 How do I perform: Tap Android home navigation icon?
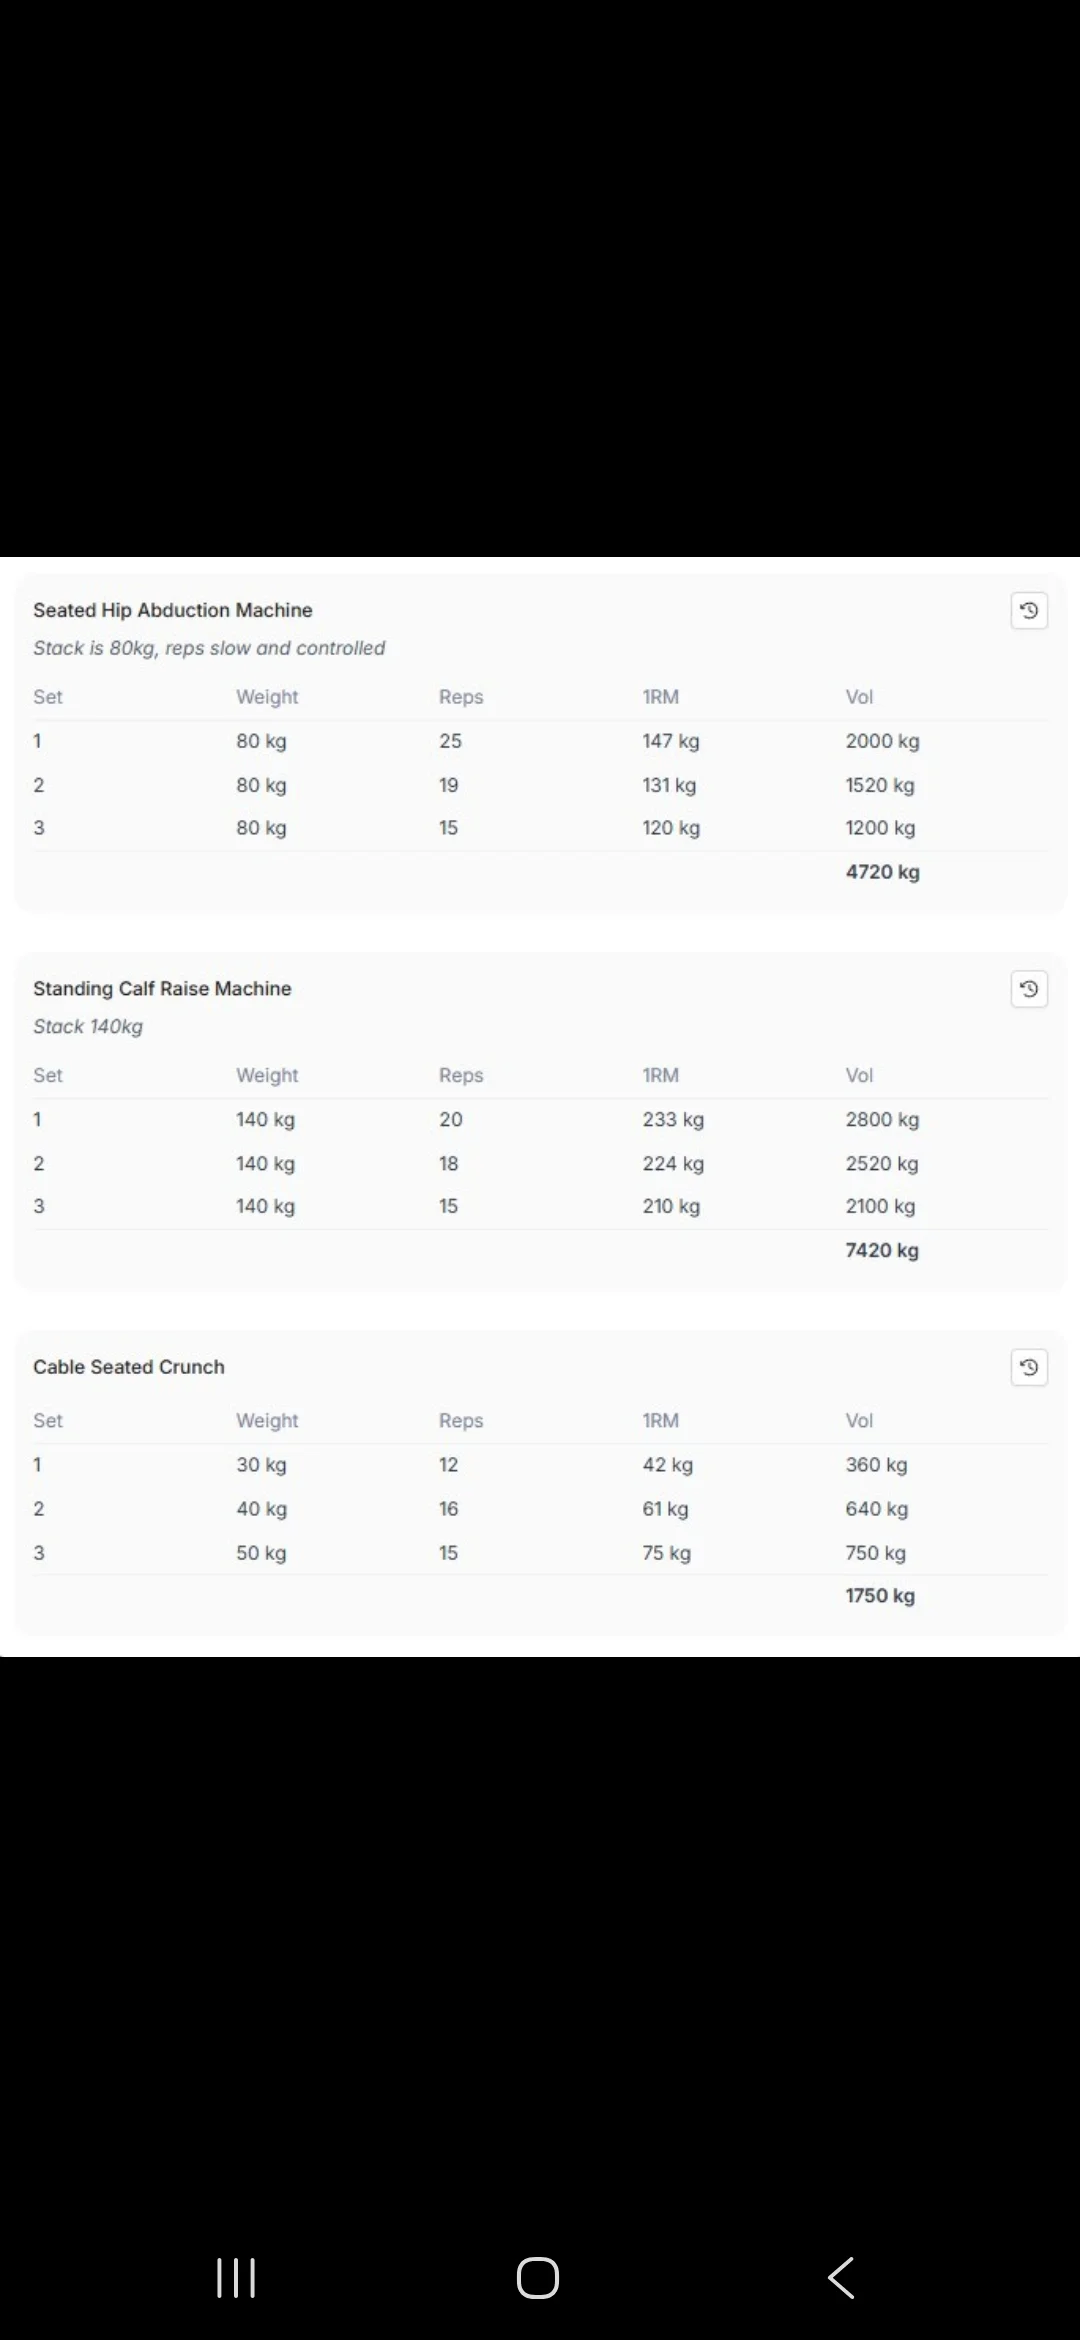click(538, 2278)
